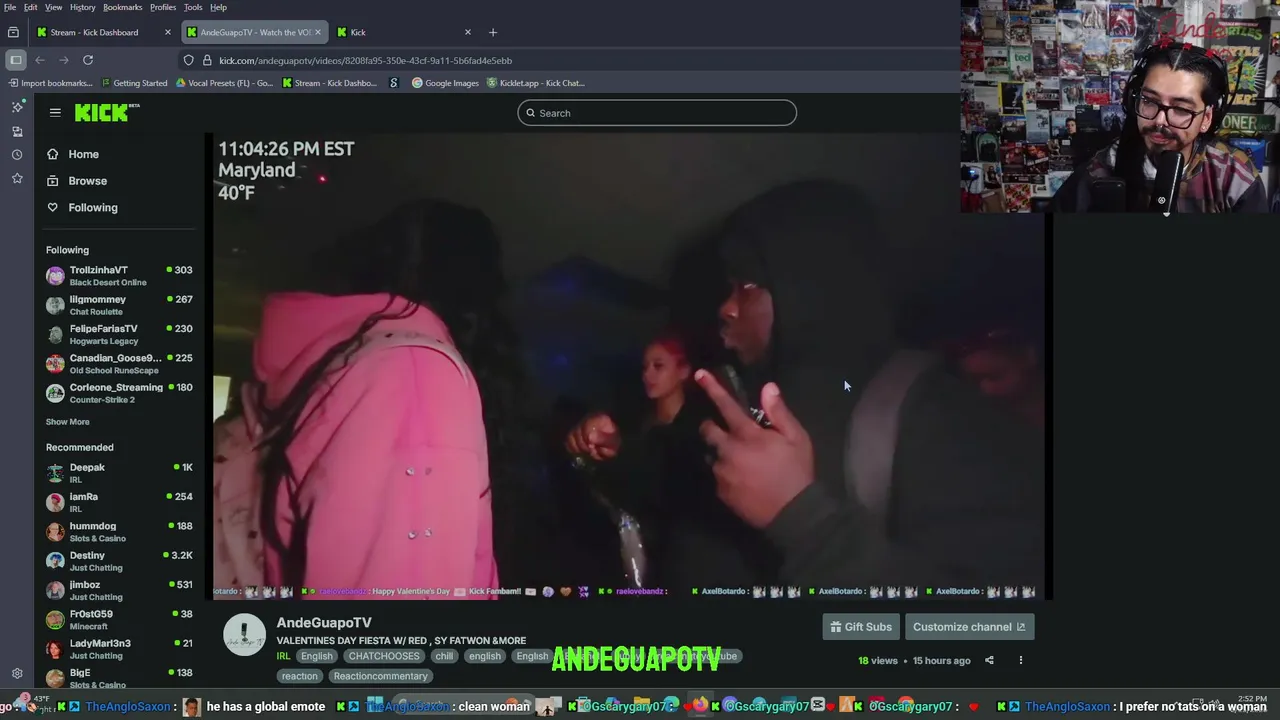The image size is (1280, 720).
Task: Expand Show More under Following
Action: point(67,422)
